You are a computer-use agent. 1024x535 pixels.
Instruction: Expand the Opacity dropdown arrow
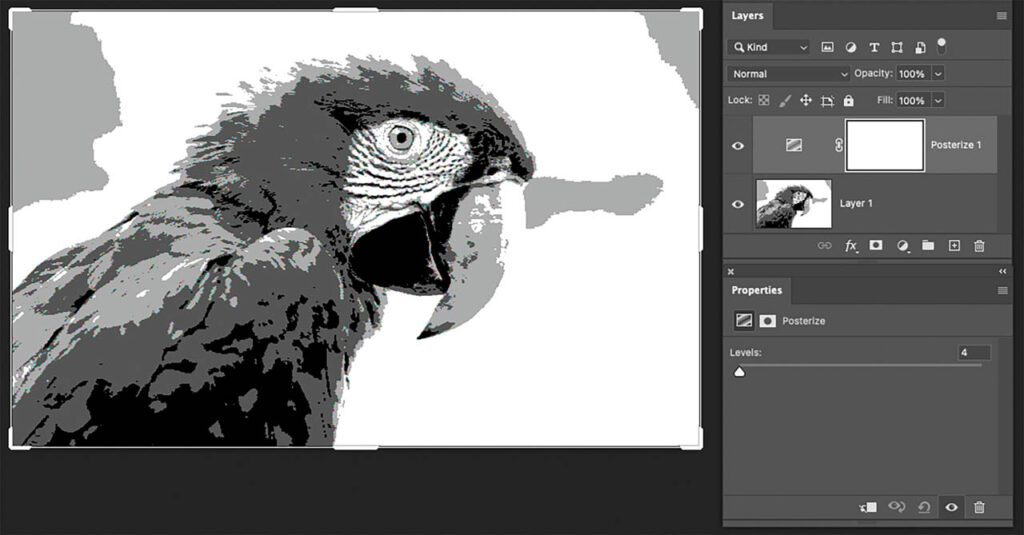[x=938, y=74]
